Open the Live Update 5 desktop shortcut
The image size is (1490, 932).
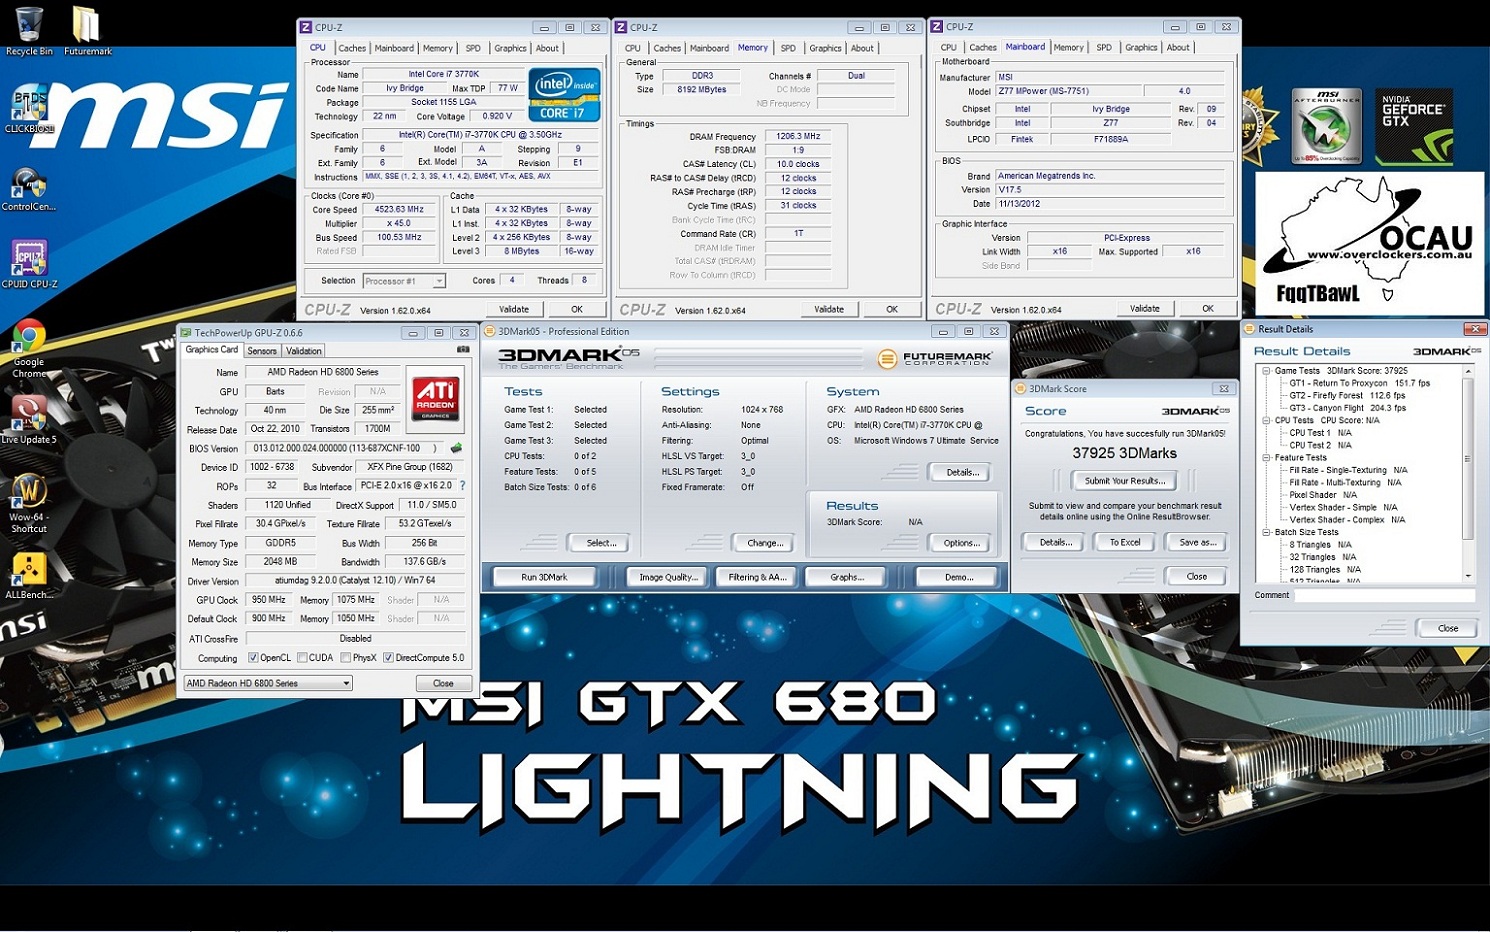click(29, 418)
